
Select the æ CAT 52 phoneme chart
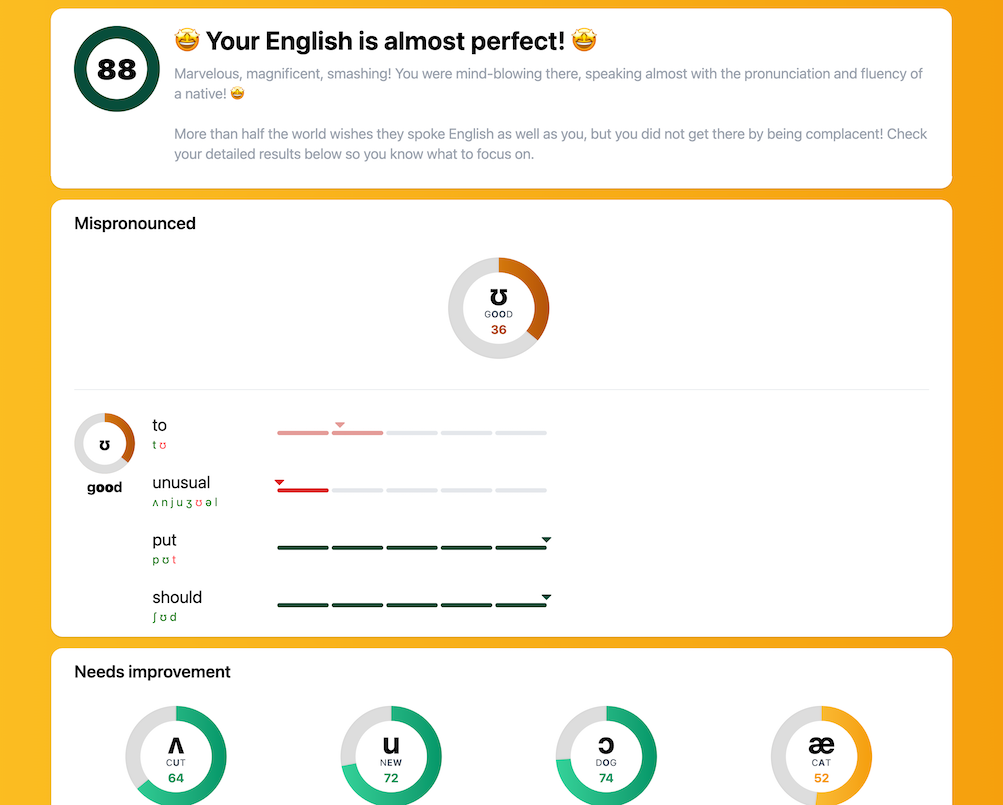coord(821,755)
